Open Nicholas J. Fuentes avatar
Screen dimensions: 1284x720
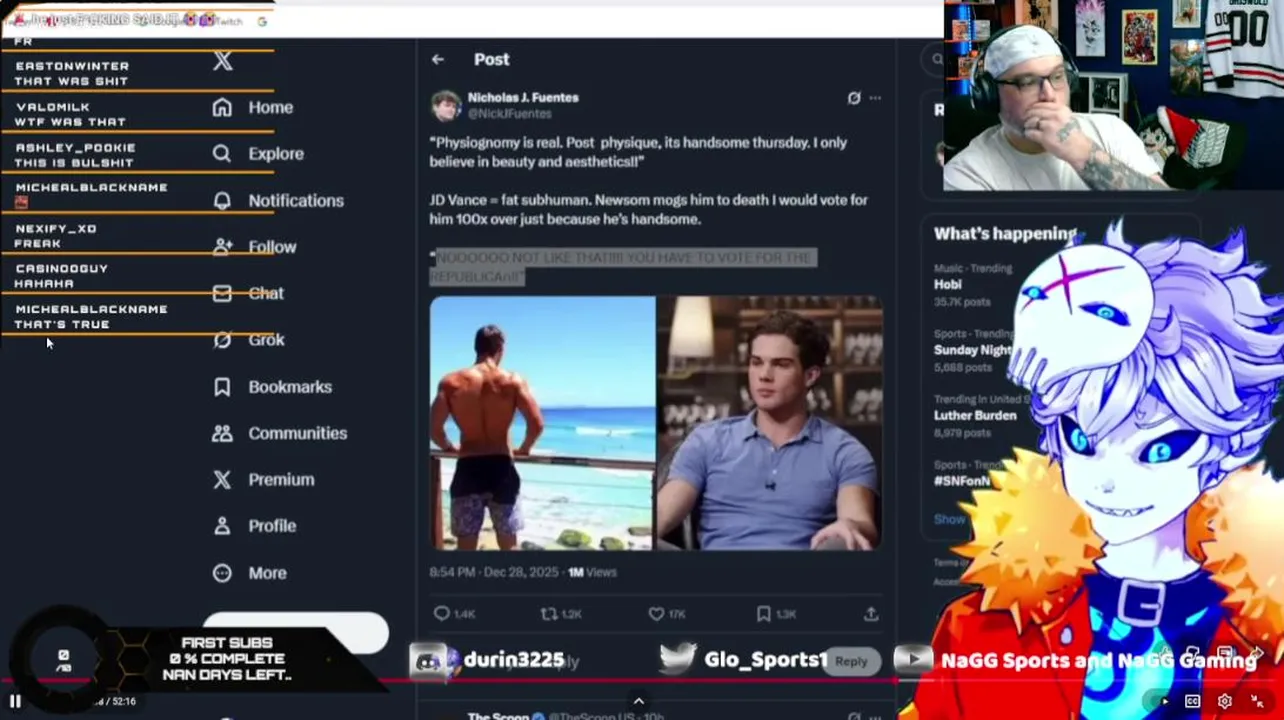coord(445,105)
